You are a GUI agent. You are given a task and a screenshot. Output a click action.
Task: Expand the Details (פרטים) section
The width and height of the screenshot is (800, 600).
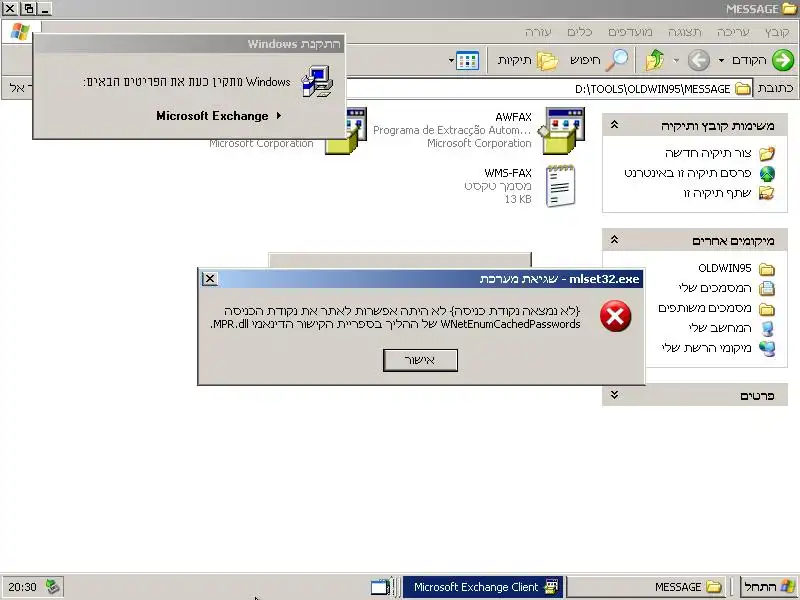coord(615,395)
